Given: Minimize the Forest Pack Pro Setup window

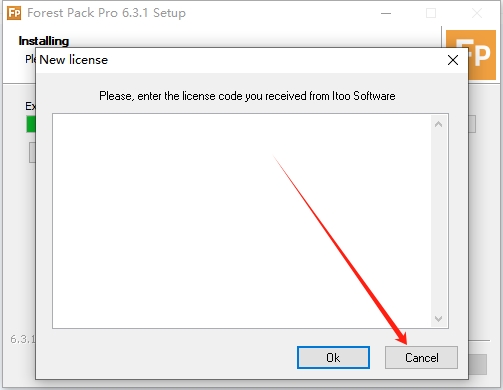Looking at the screenshot, I should pos(386,13).
